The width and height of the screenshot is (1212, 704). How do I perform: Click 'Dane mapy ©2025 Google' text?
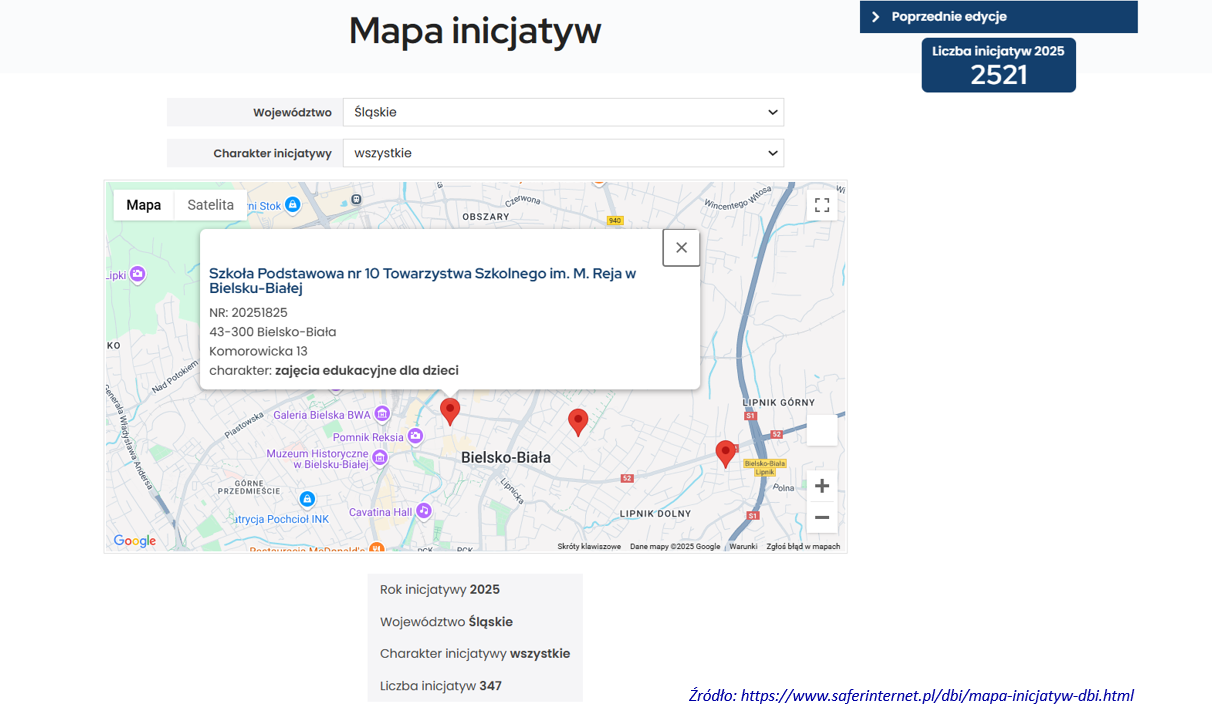tap(675, 547)
